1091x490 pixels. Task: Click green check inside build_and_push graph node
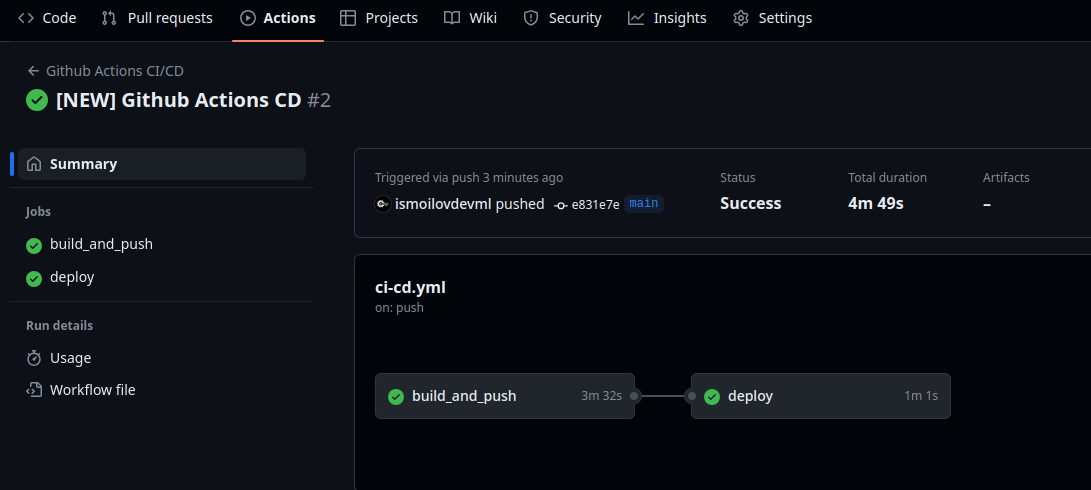(x=396, y=397)
